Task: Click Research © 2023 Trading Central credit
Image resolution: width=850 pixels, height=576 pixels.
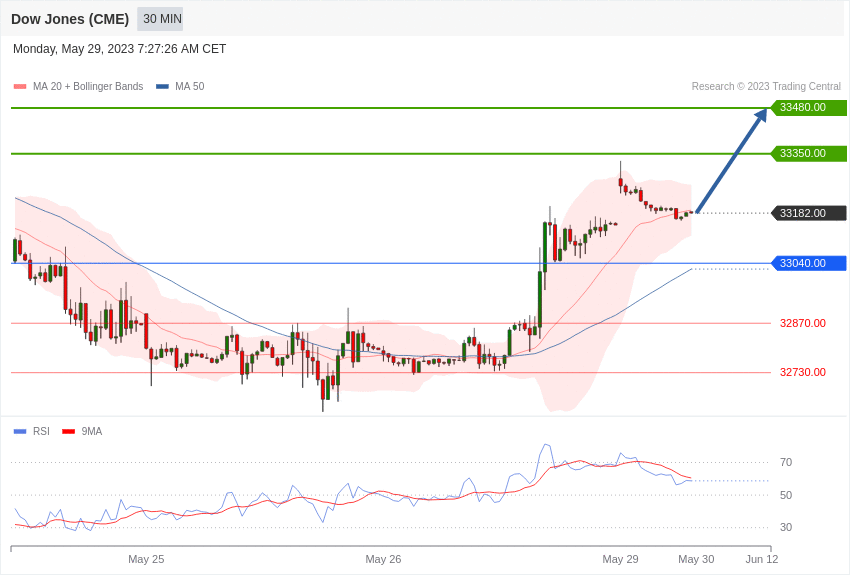Action: [766, 86]
